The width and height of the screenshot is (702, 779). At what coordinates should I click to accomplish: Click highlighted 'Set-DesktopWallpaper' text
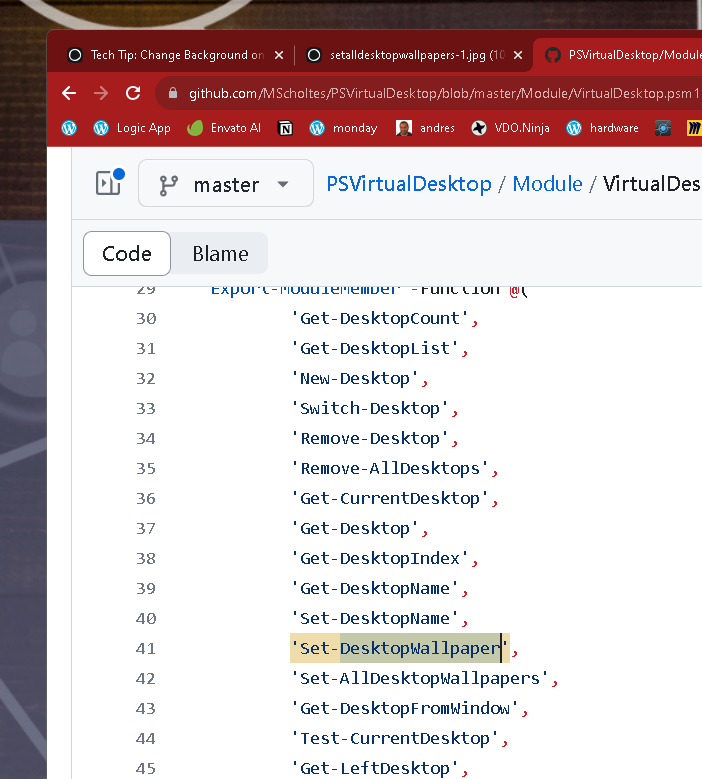(x=400, y=648)
